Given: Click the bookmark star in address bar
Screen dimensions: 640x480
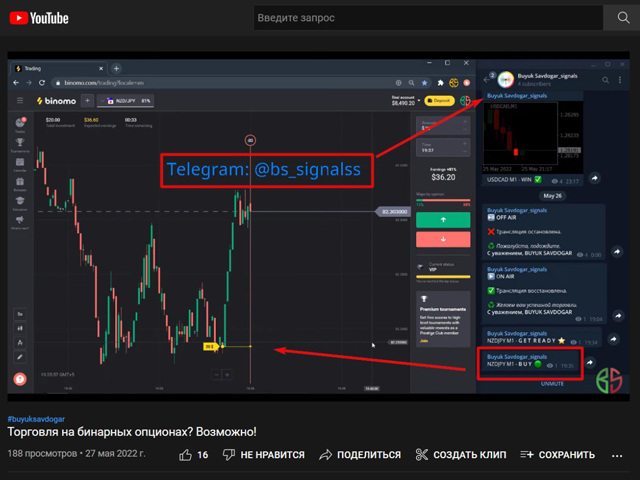Looking at the screenshot, I should [424, 83].
